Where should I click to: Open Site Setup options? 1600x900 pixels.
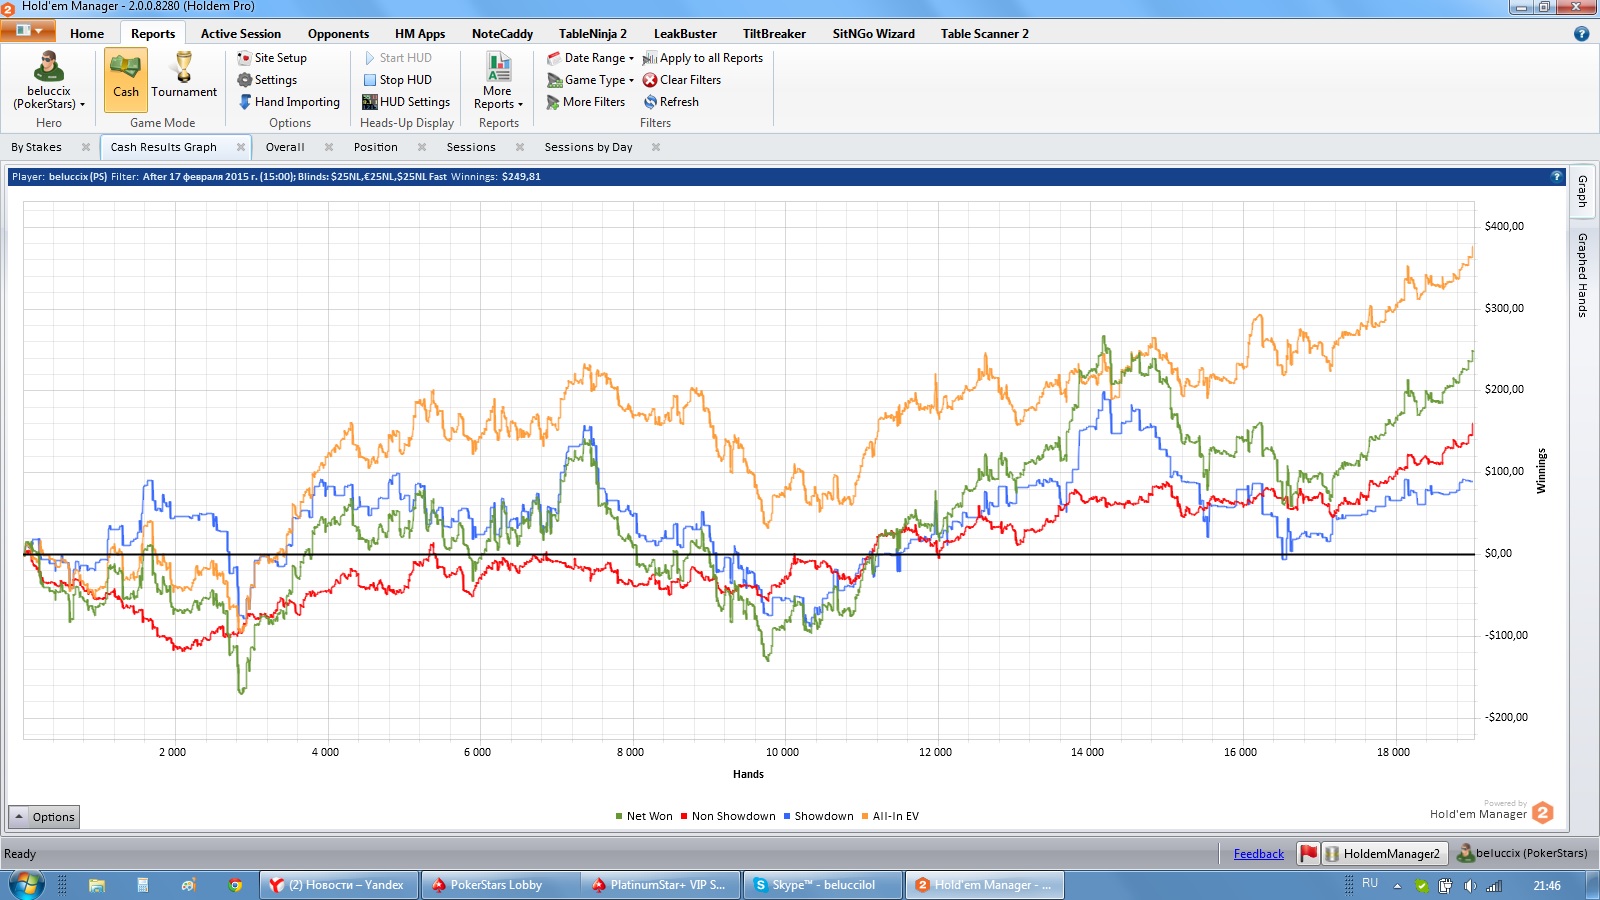point(272,58)
